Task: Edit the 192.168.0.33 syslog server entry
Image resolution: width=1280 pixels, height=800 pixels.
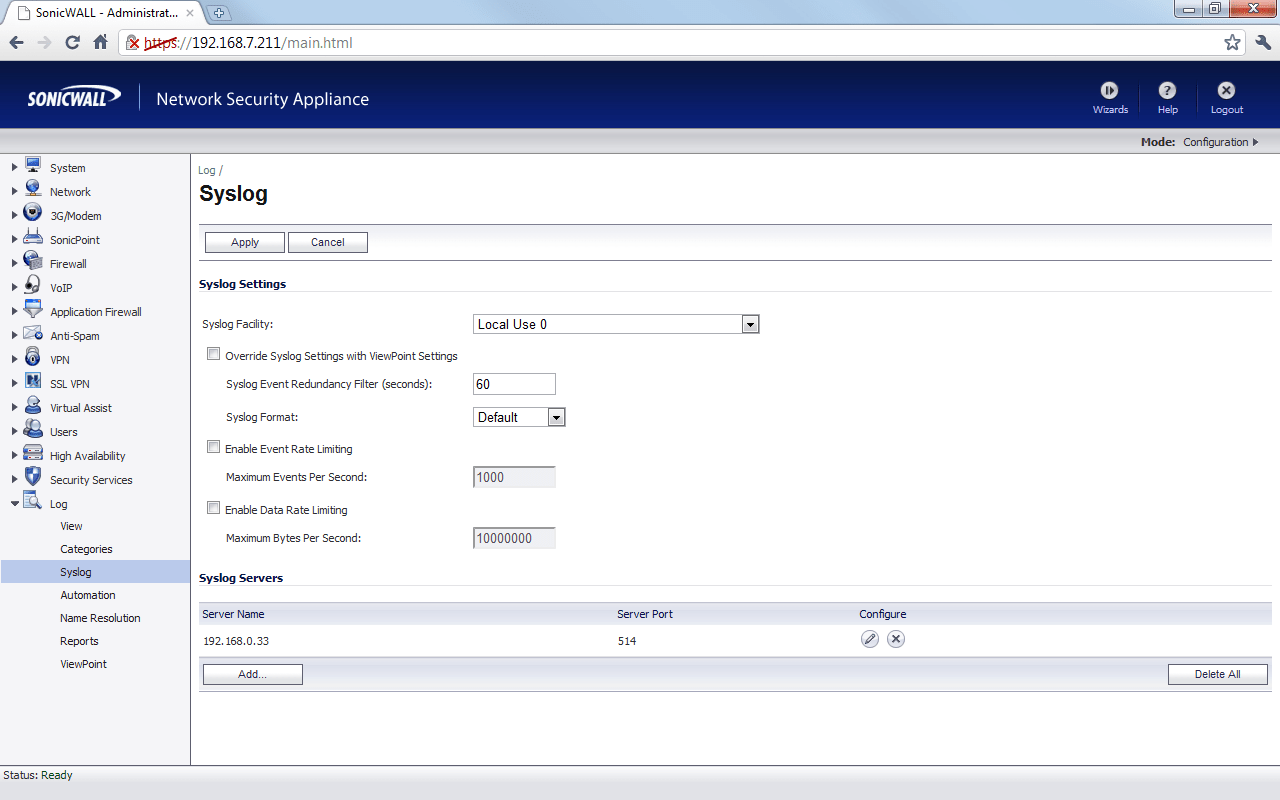Action: tap(869, 638)
